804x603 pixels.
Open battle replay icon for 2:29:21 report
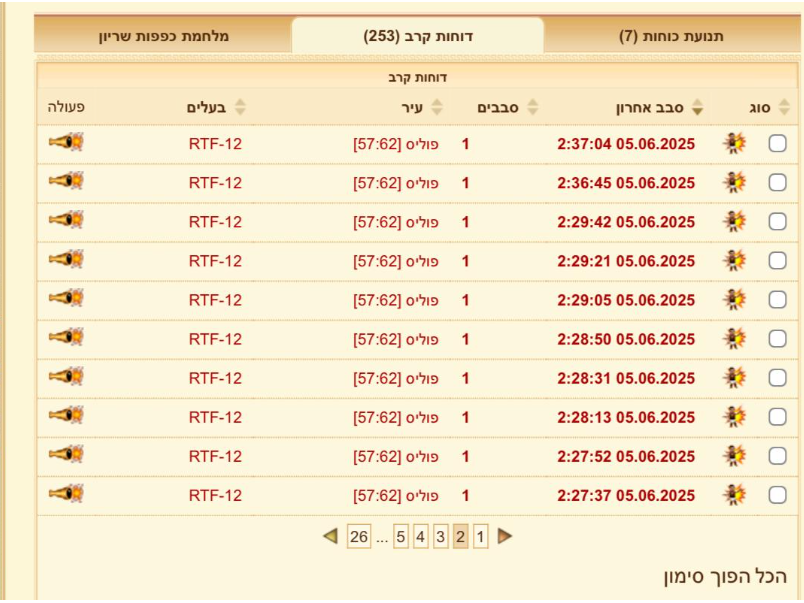tap(66, 258)
